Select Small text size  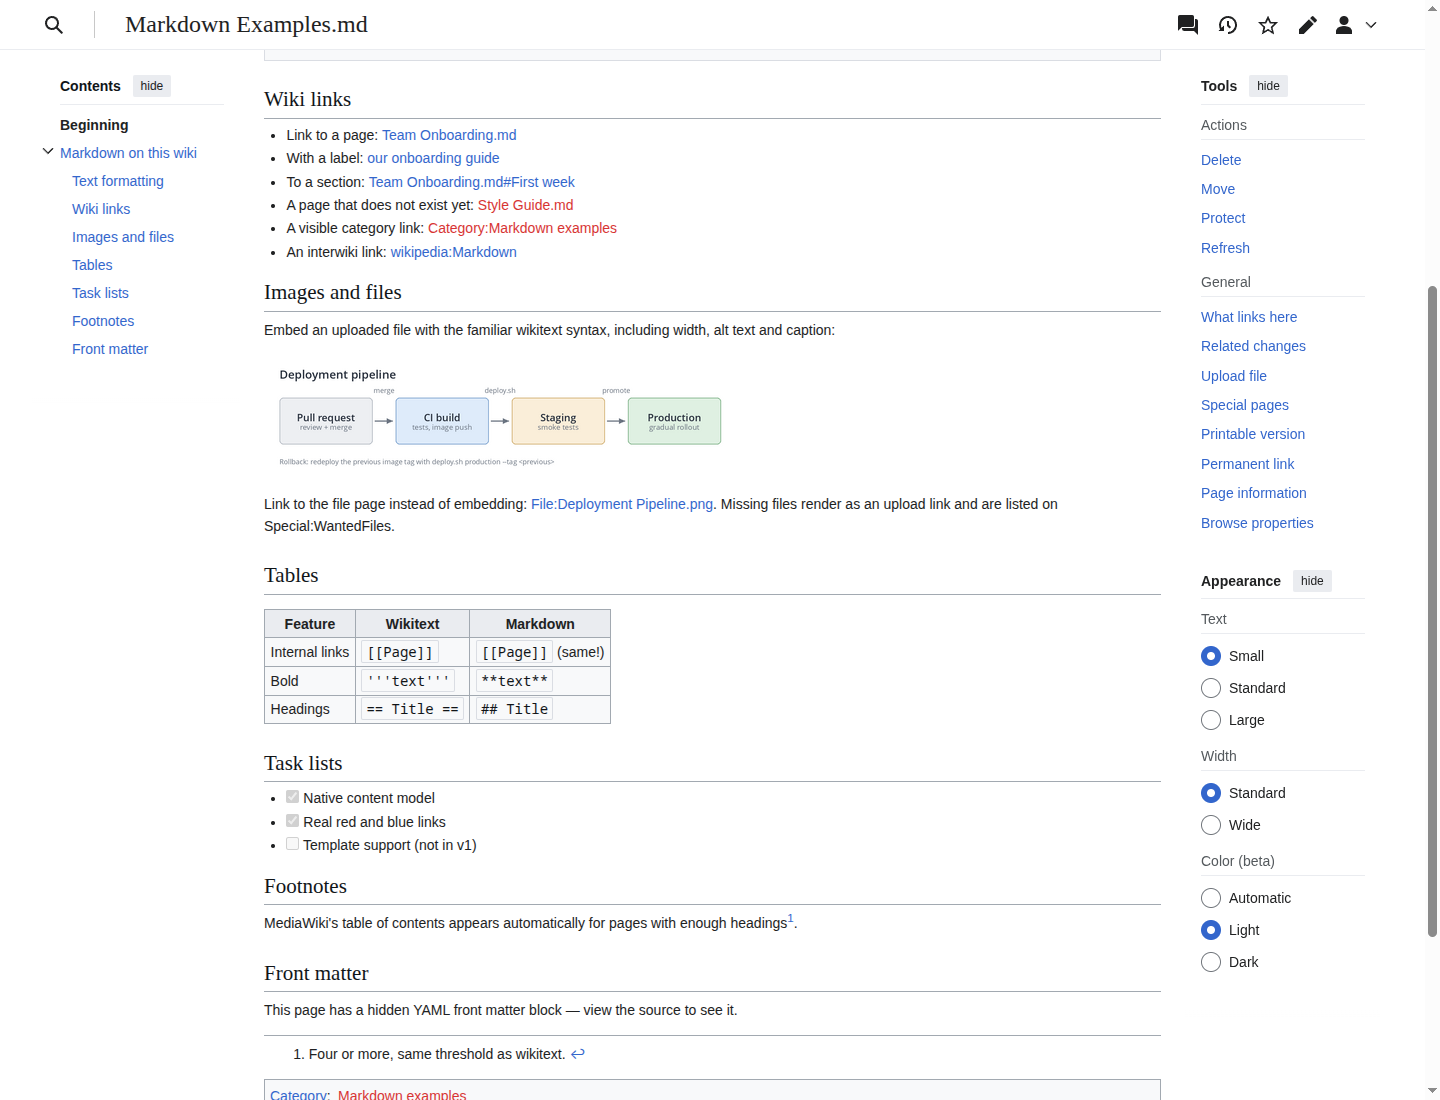[x=1211, y=656]
